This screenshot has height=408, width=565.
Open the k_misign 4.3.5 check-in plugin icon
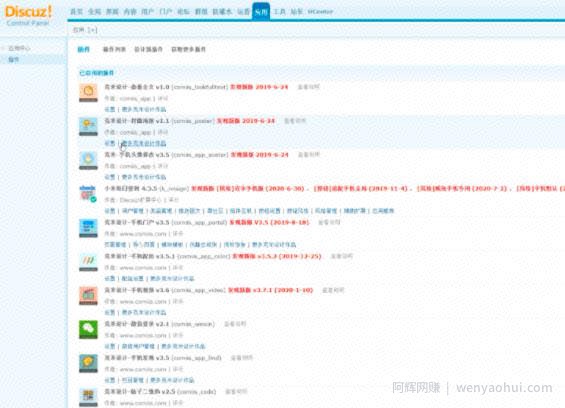88,194
